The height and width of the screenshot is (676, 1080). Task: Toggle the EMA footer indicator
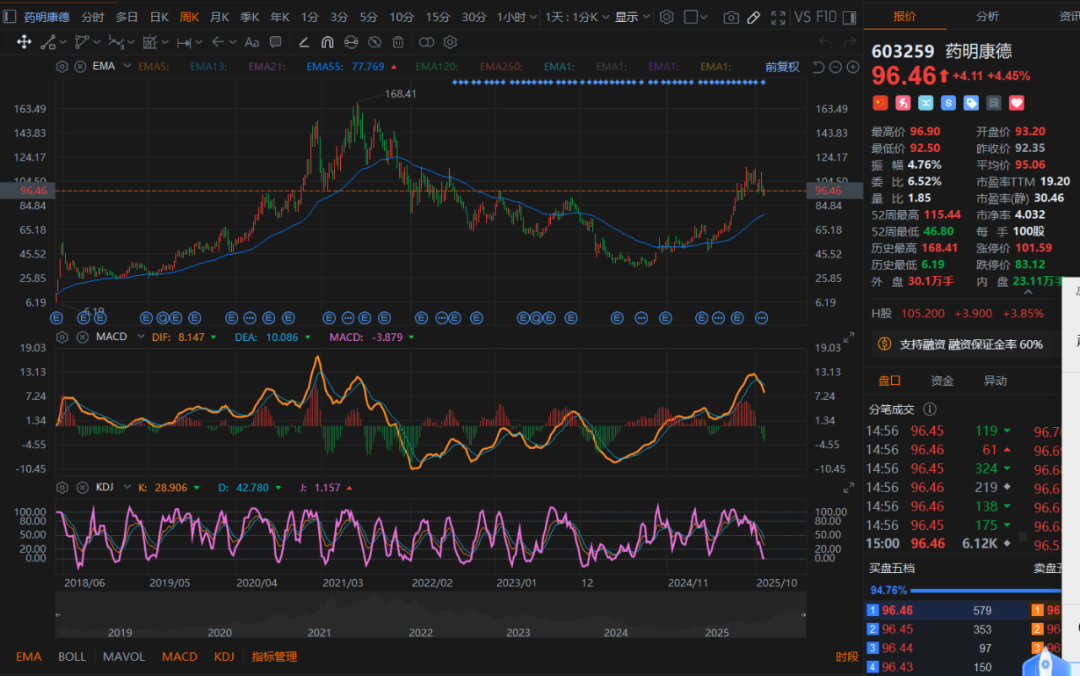[29, 657]
